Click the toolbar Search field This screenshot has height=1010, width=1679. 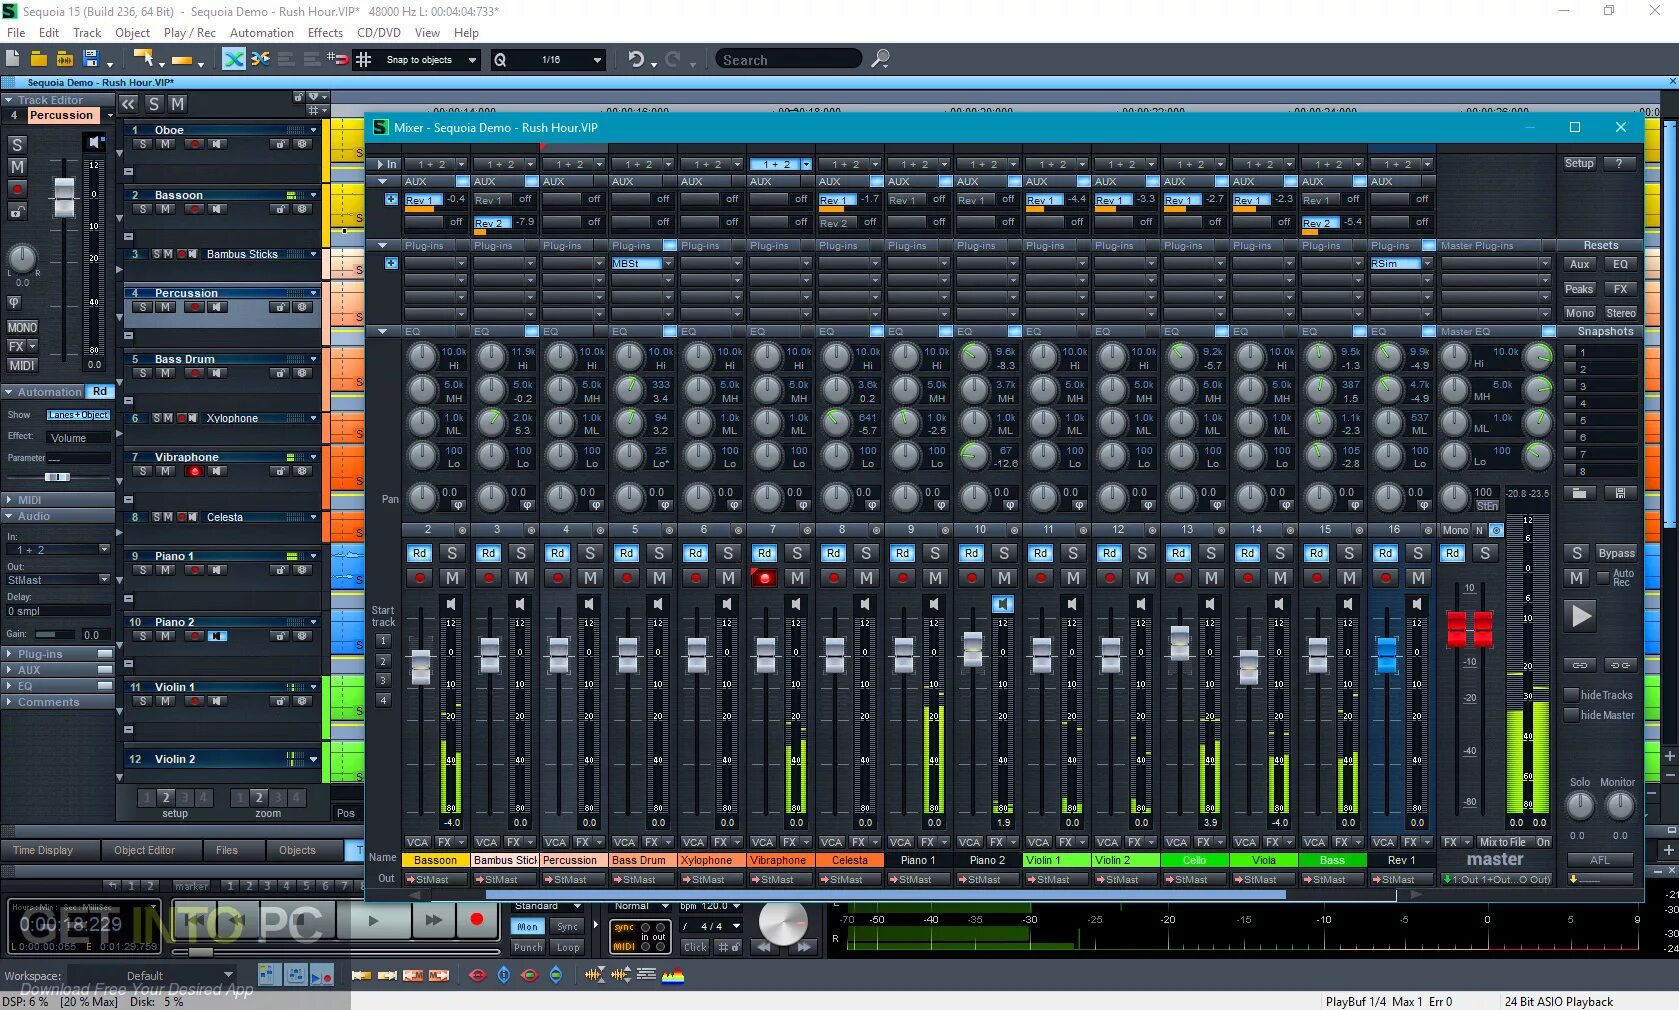coord(788,60)
